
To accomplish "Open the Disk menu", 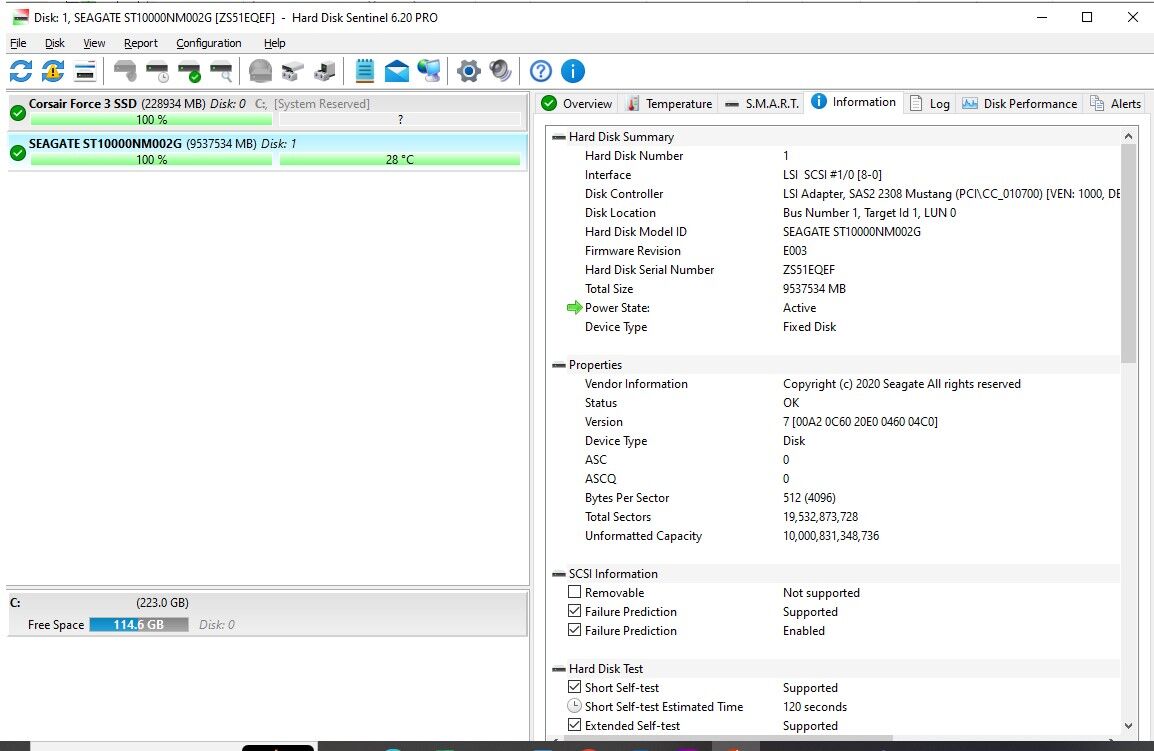I will 54,43.
